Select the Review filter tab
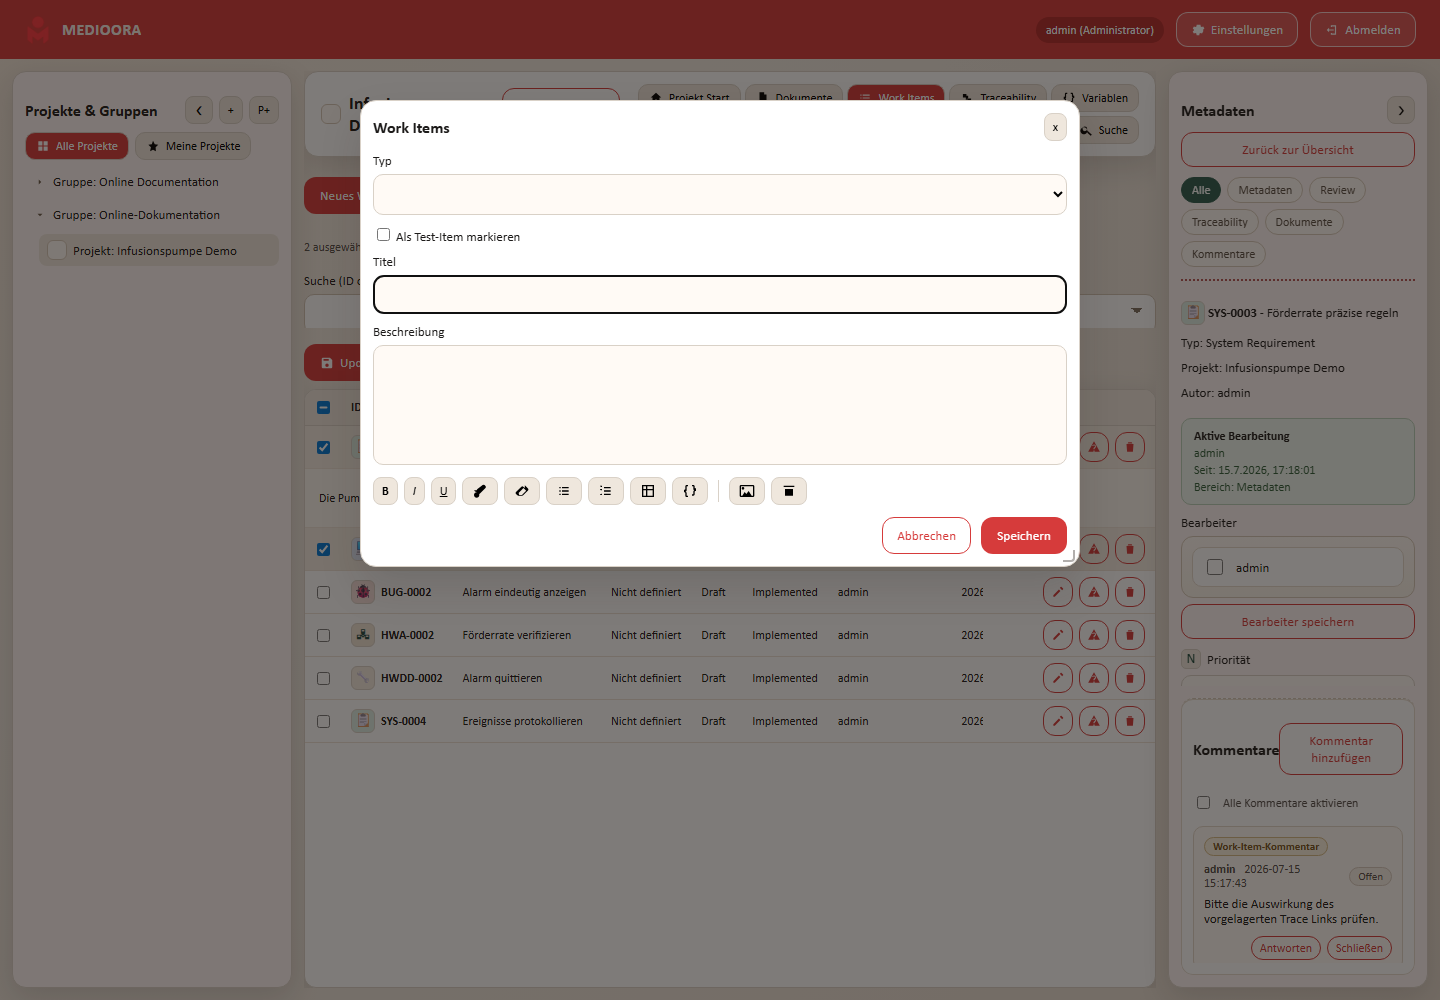1440x1000 pixels. pyautogui.click(x=1337, y=190)
